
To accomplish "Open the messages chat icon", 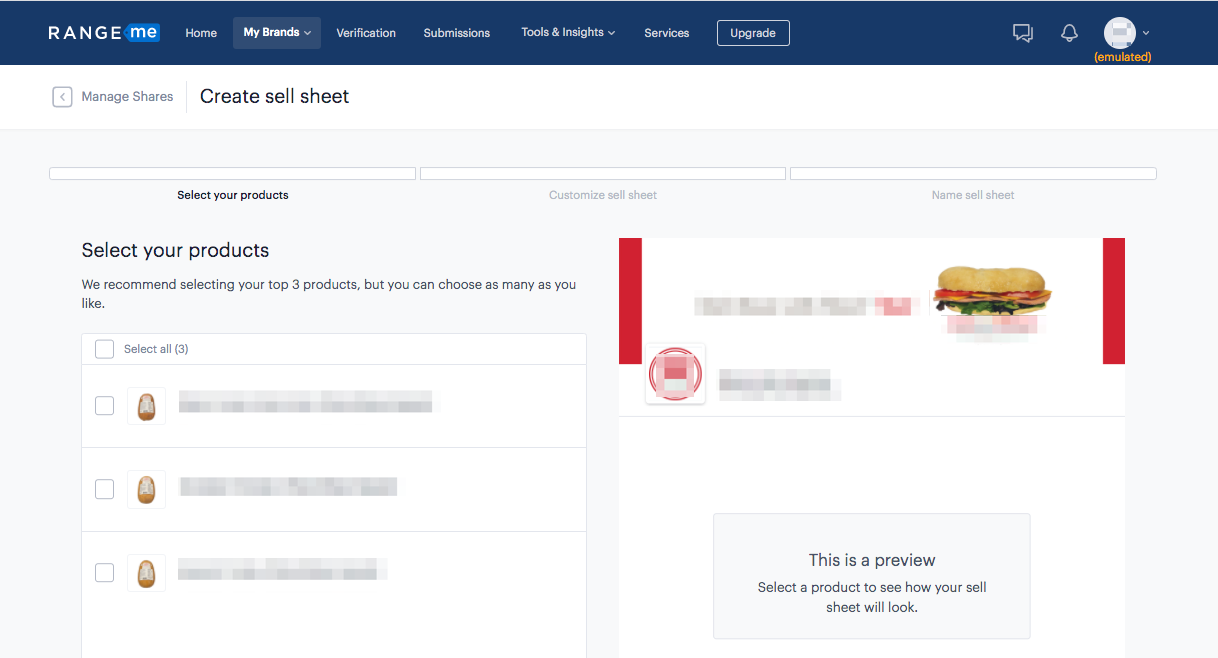I will click(1022, 33).
